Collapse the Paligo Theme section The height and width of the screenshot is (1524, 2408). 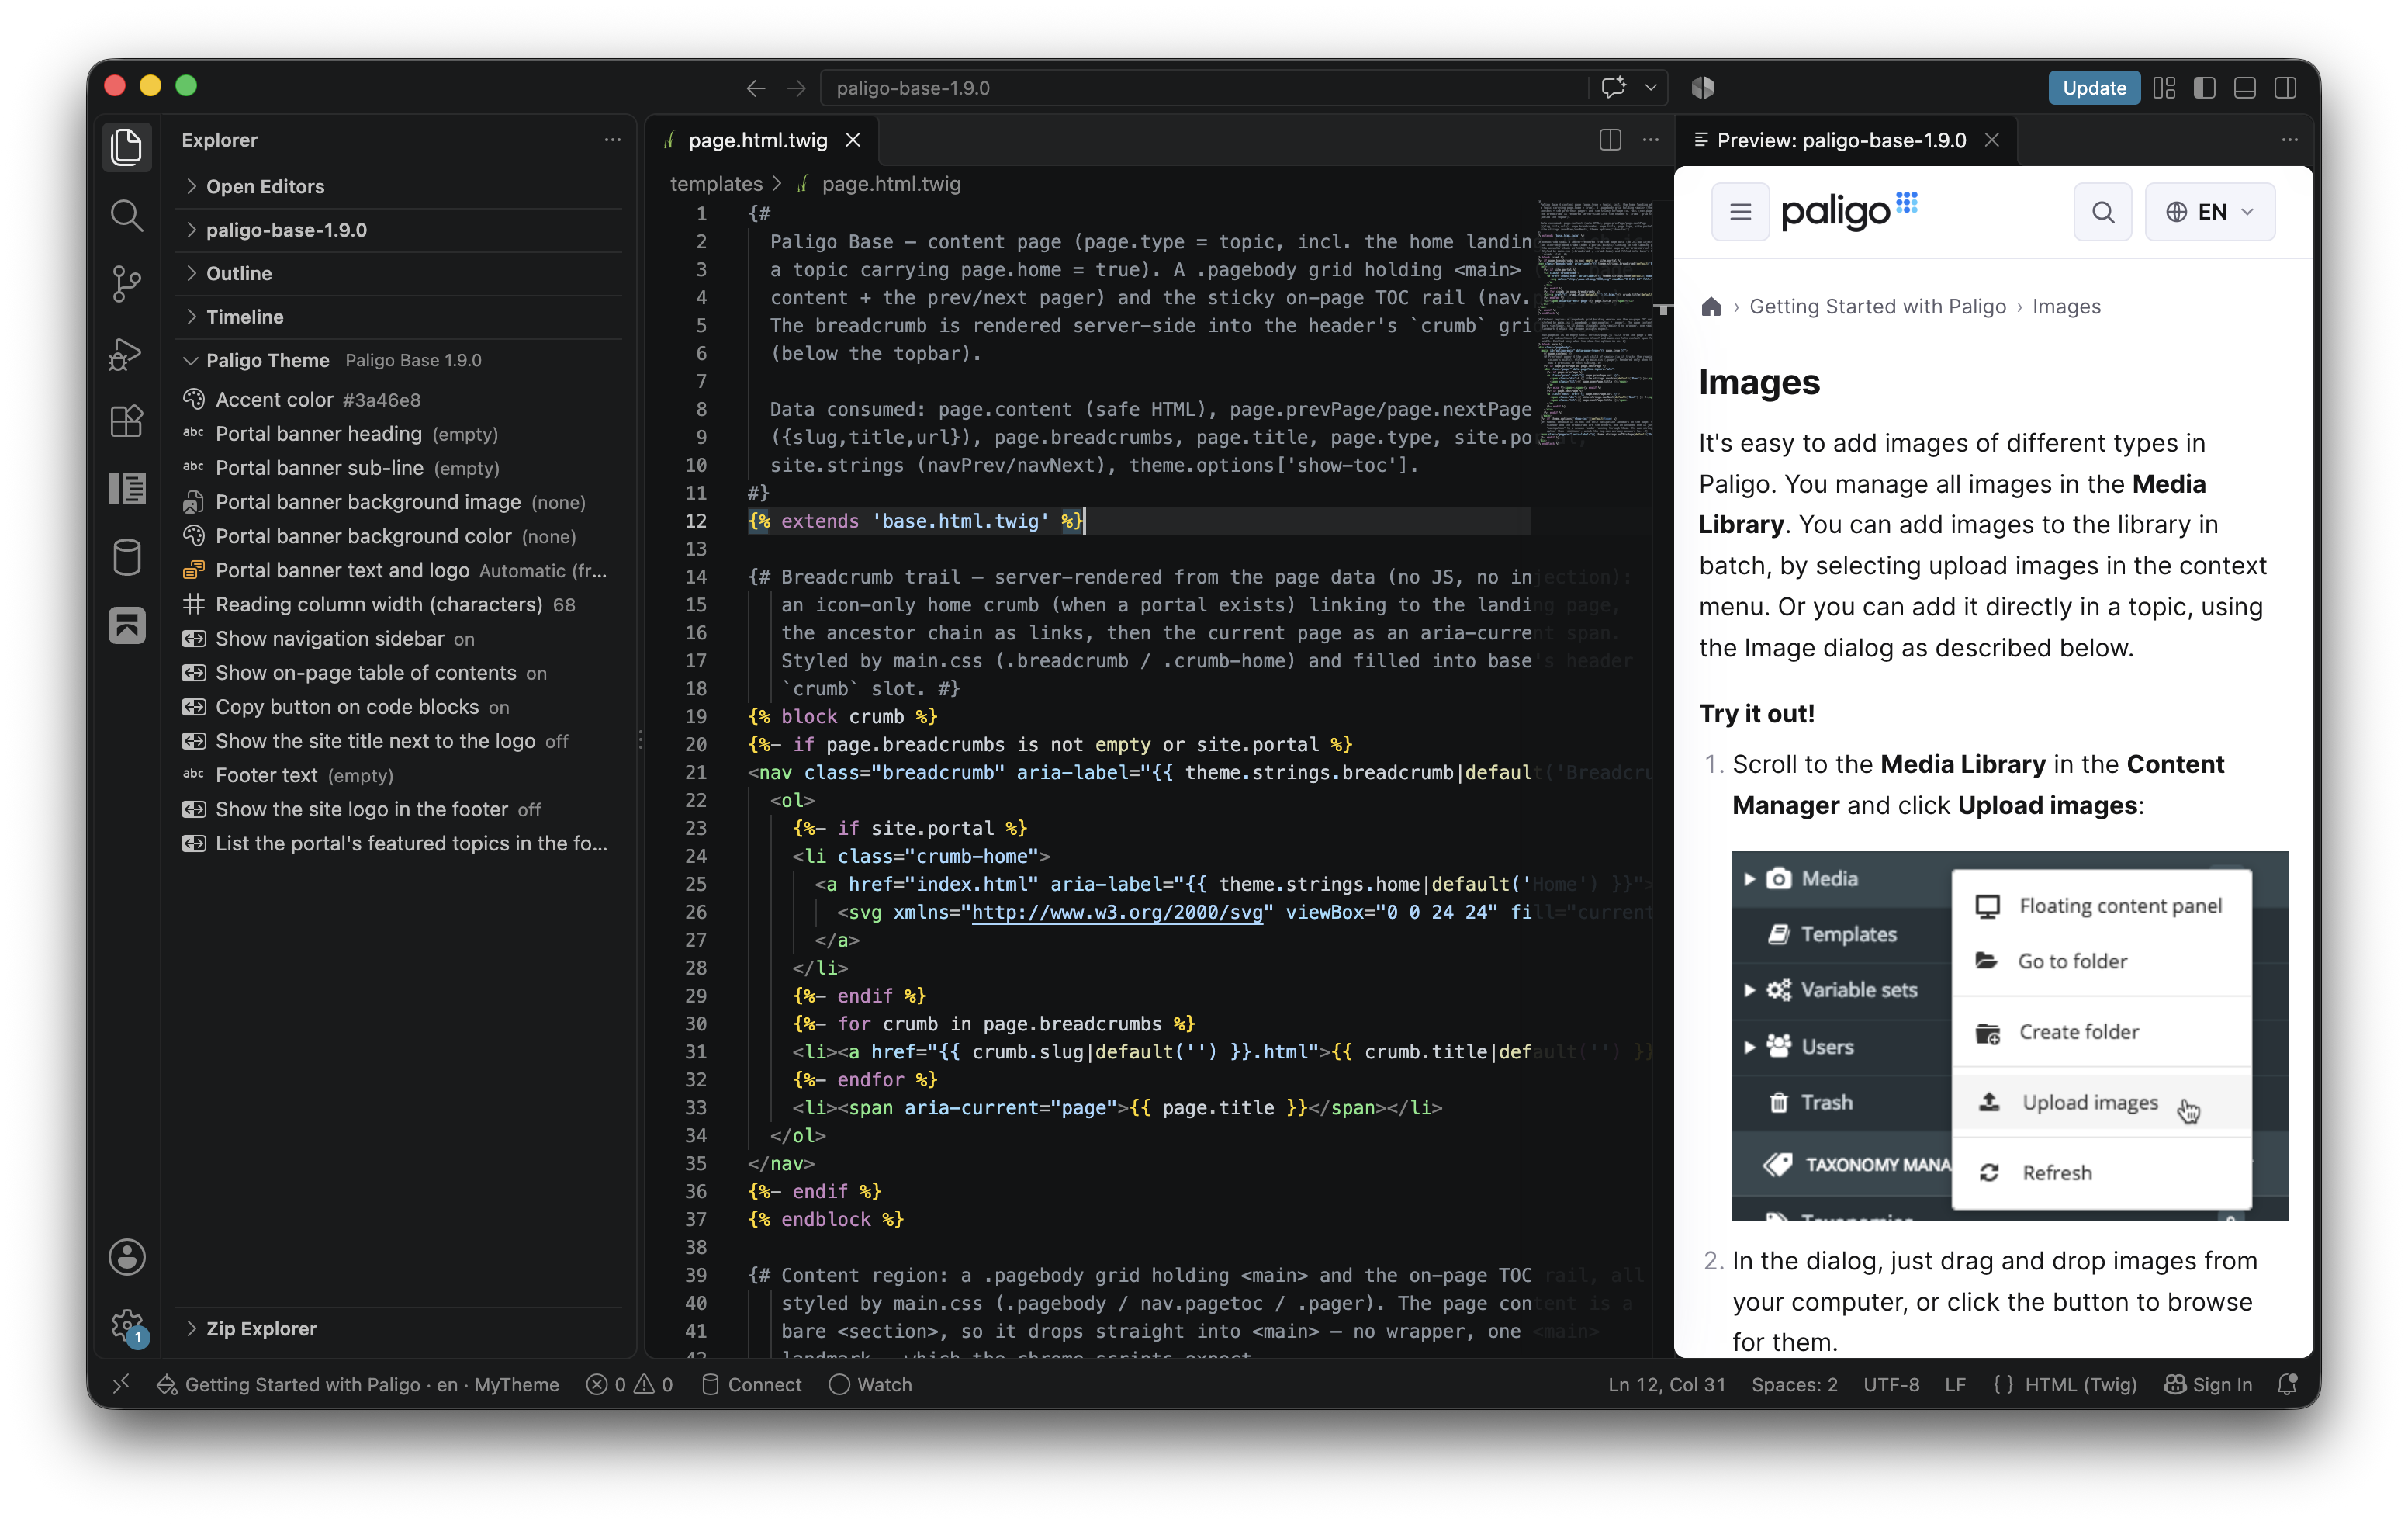coord(400,360)
